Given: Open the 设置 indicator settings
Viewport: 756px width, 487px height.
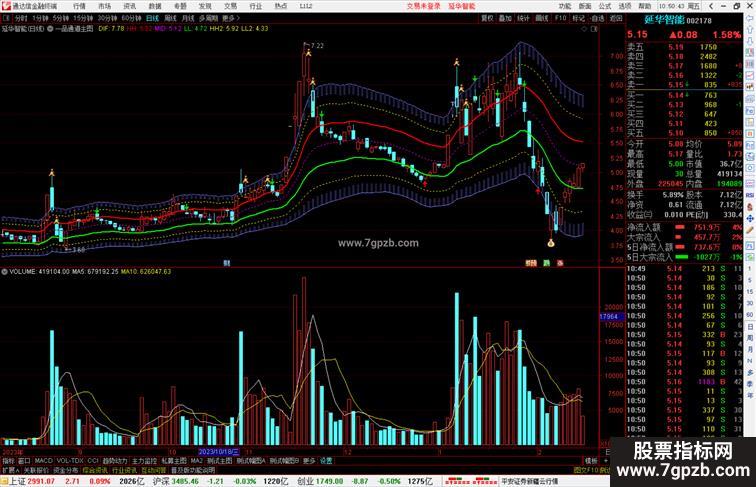Looking at the screenshot, I should click(326, 461).
